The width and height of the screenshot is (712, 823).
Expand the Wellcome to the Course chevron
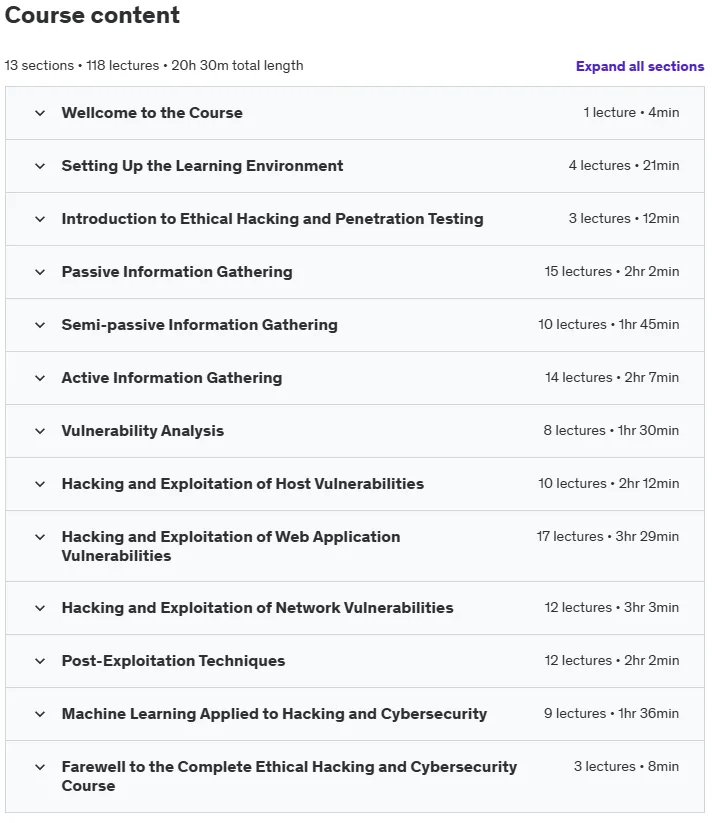40,113
